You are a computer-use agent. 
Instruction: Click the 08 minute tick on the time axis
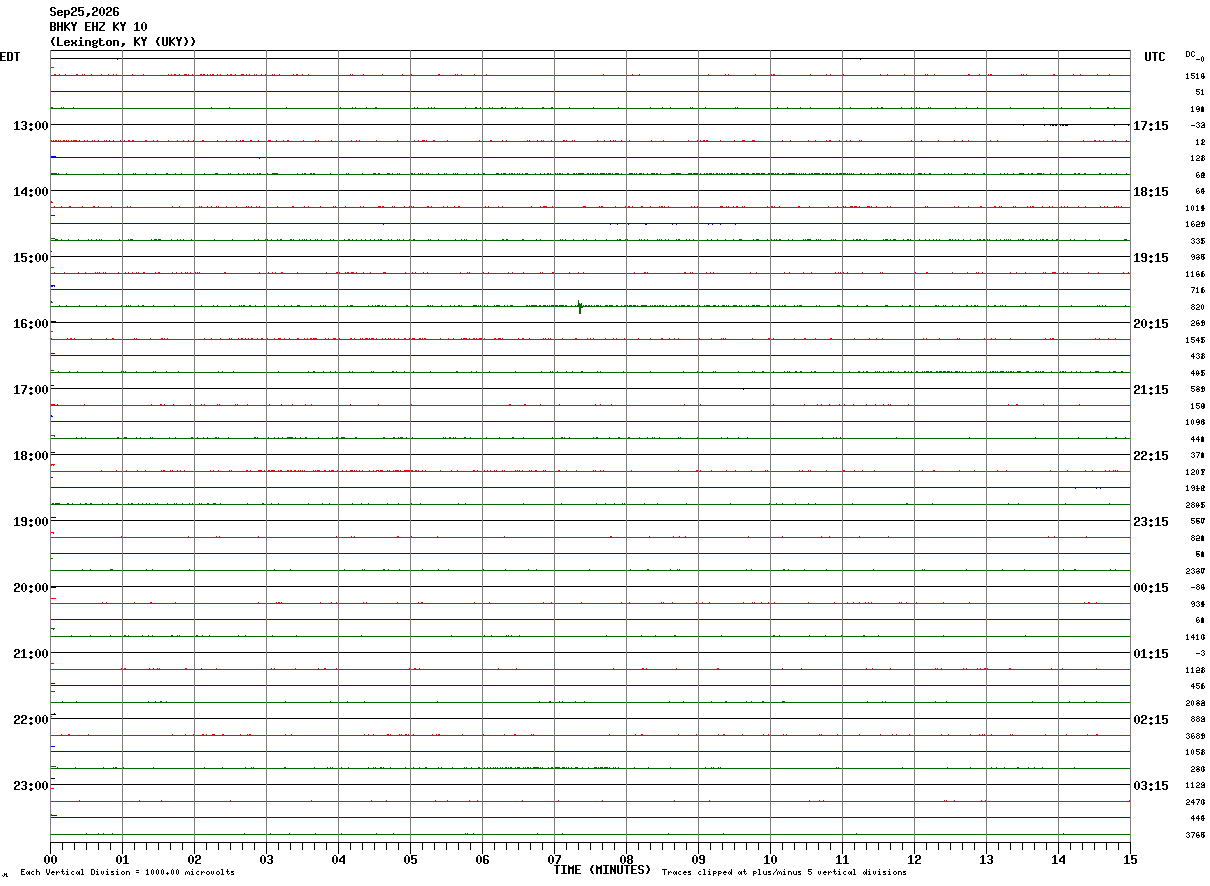click(x=627, y=859)
